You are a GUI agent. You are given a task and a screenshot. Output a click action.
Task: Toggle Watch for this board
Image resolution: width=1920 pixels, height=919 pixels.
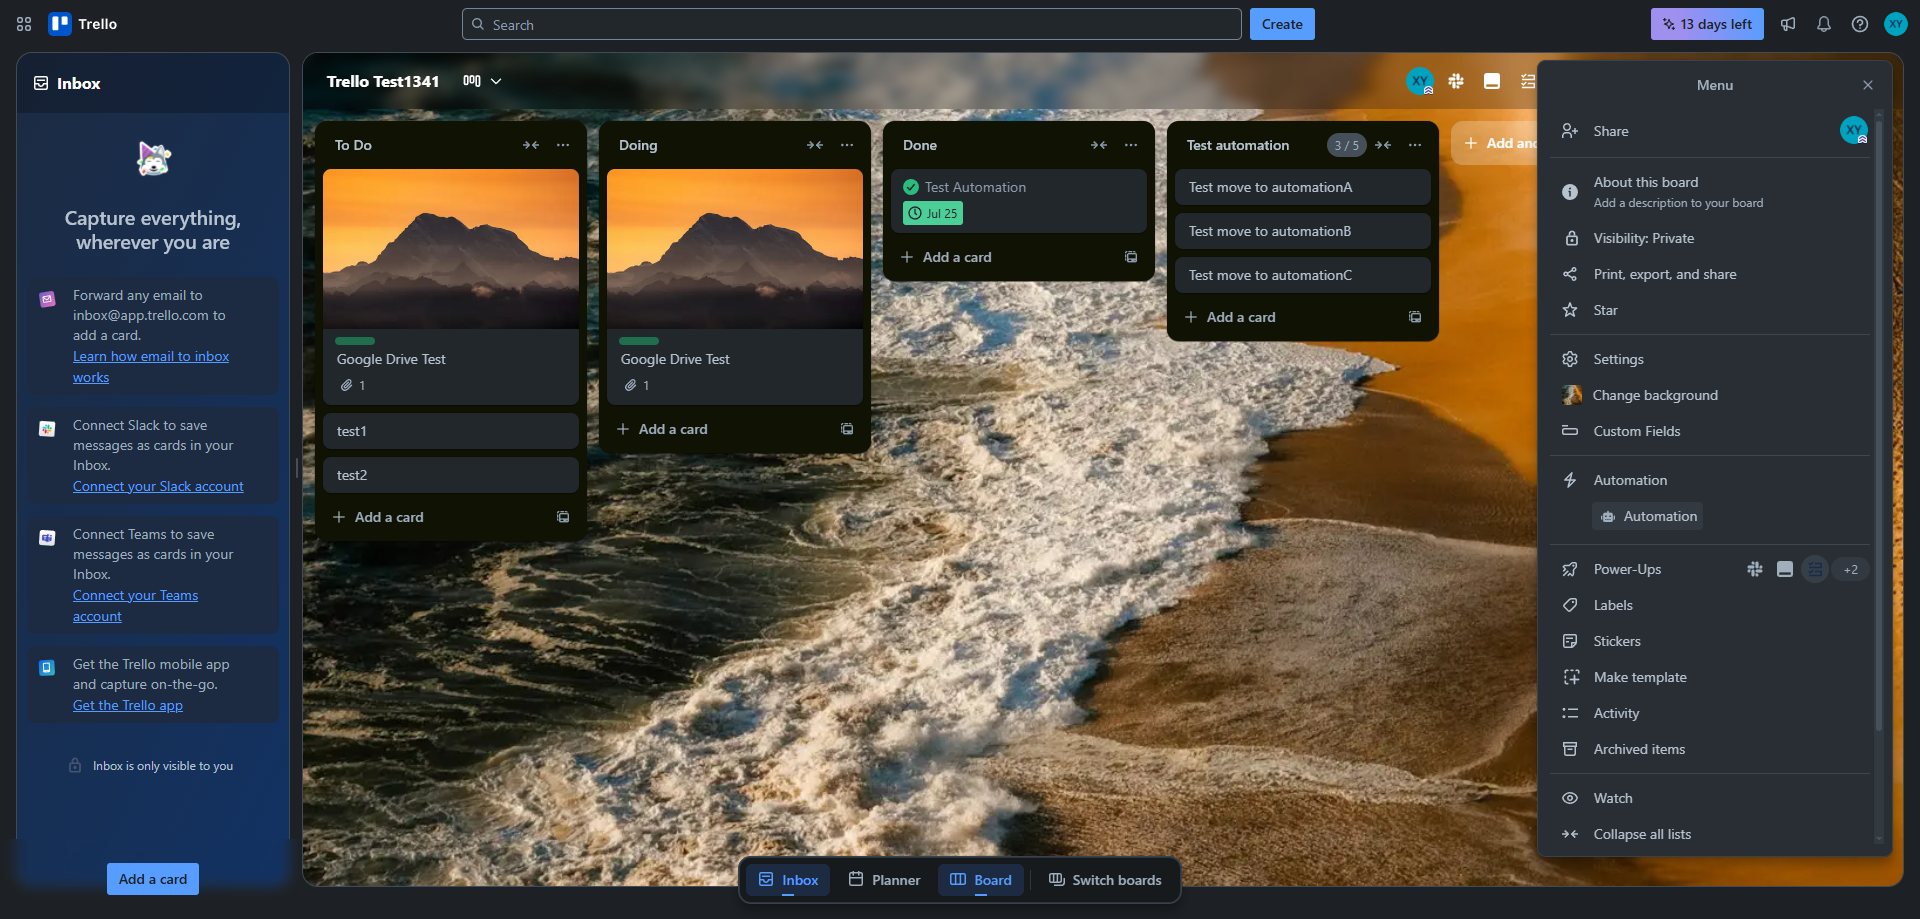pyautogui.click(x=1709, y=798)
